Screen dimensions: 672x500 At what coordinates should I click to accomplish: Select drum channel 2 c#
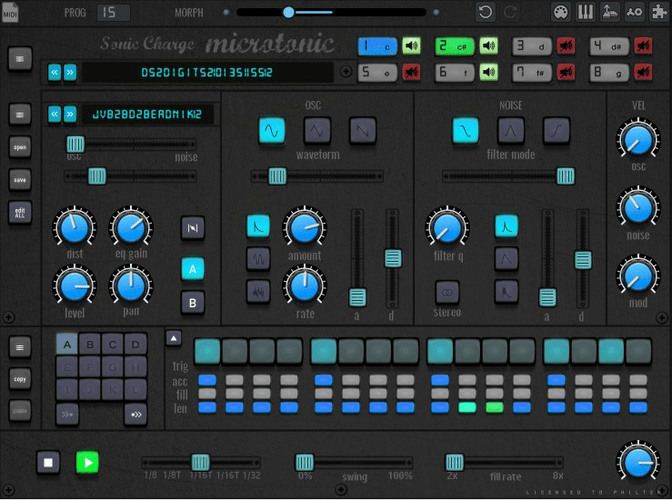pos(455,46)
